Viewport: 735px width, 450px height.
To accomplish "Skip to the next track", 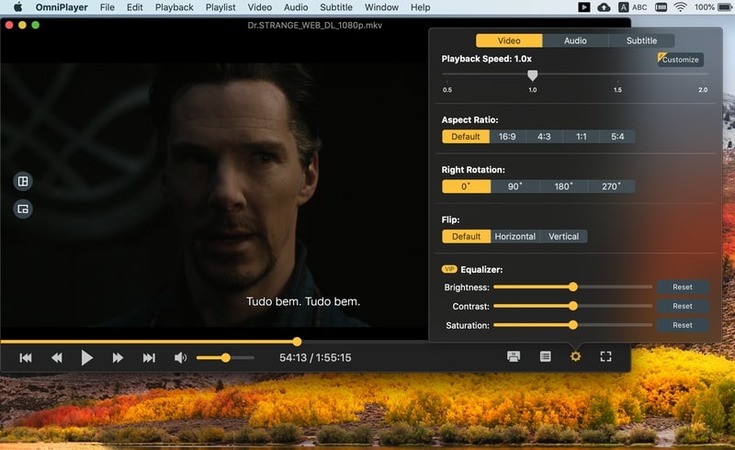I will click(149, 358).
